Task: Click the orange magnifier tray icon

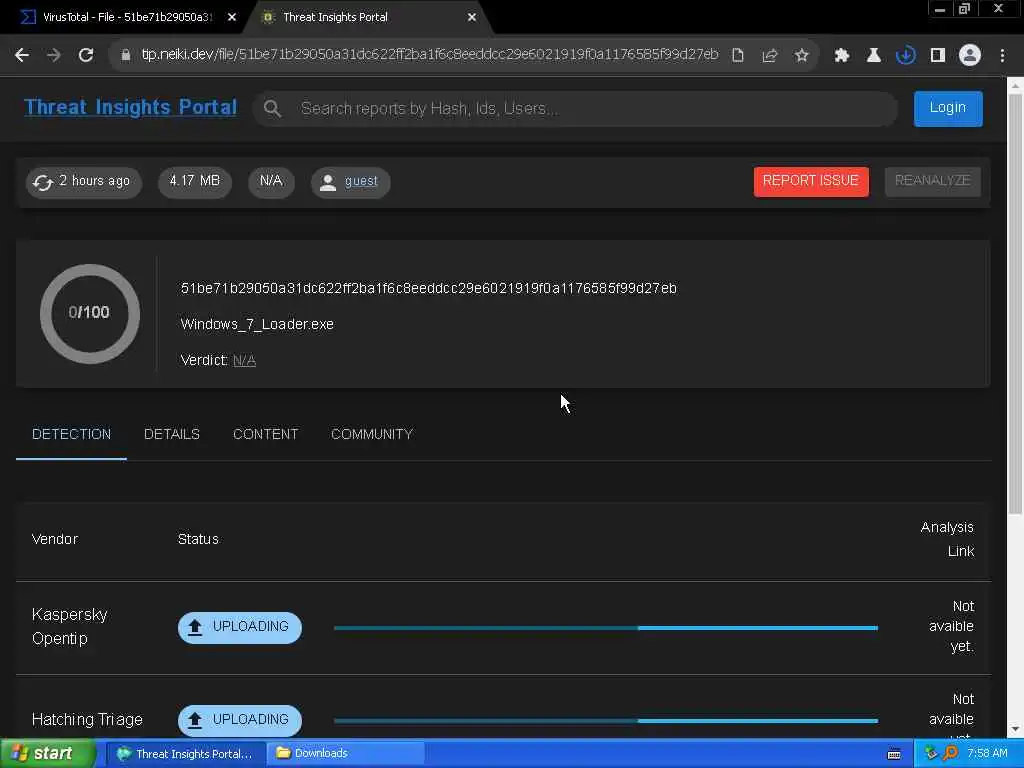Action: click(950, 754)
